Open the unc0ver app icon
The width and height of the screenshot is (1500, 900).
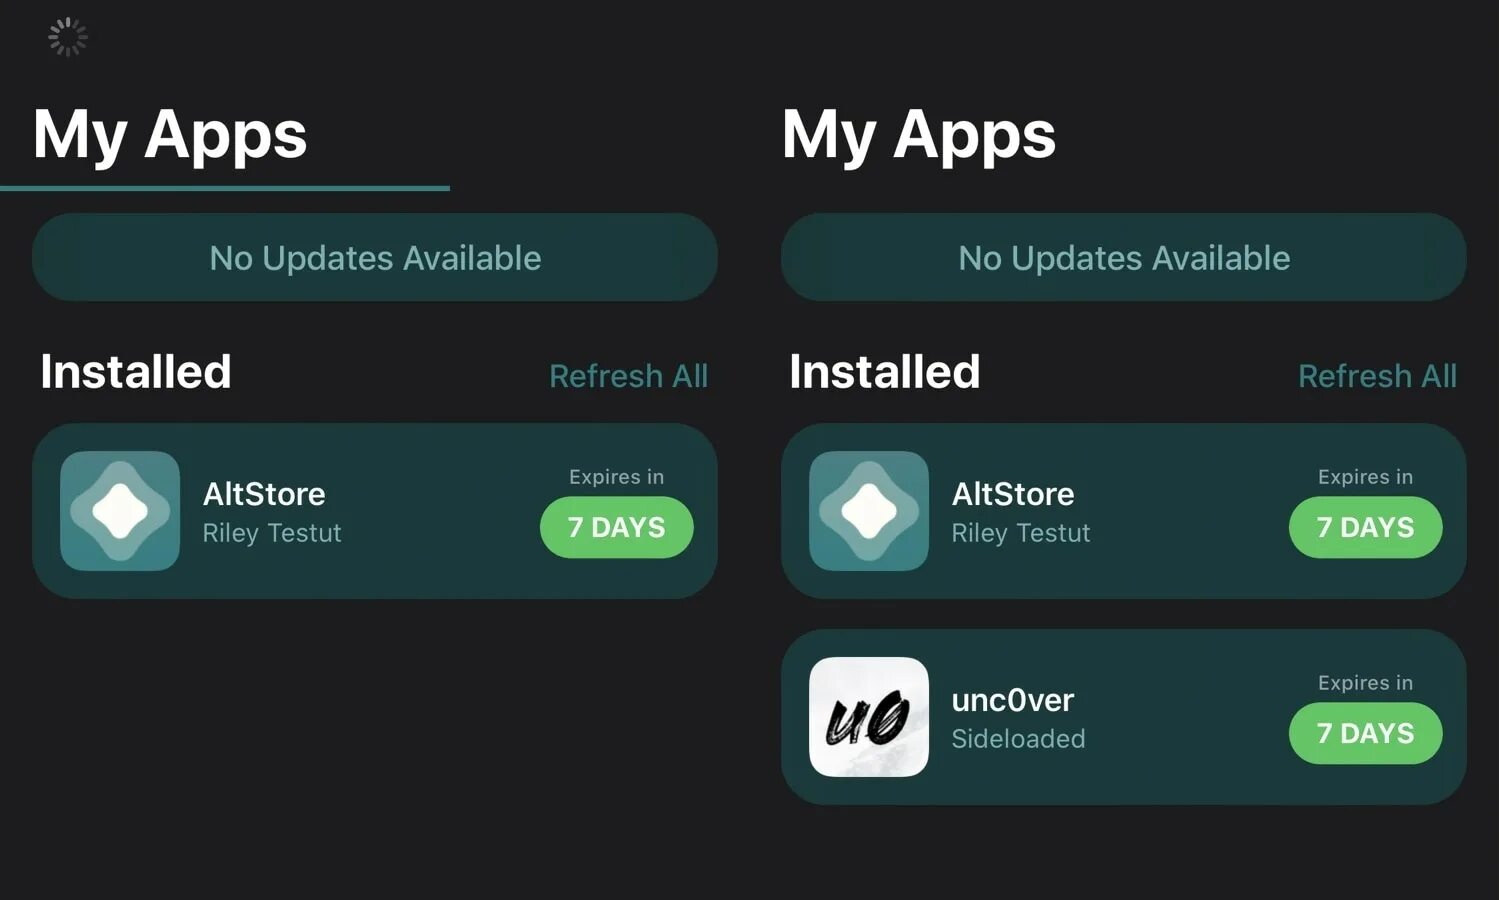(869, 717)
